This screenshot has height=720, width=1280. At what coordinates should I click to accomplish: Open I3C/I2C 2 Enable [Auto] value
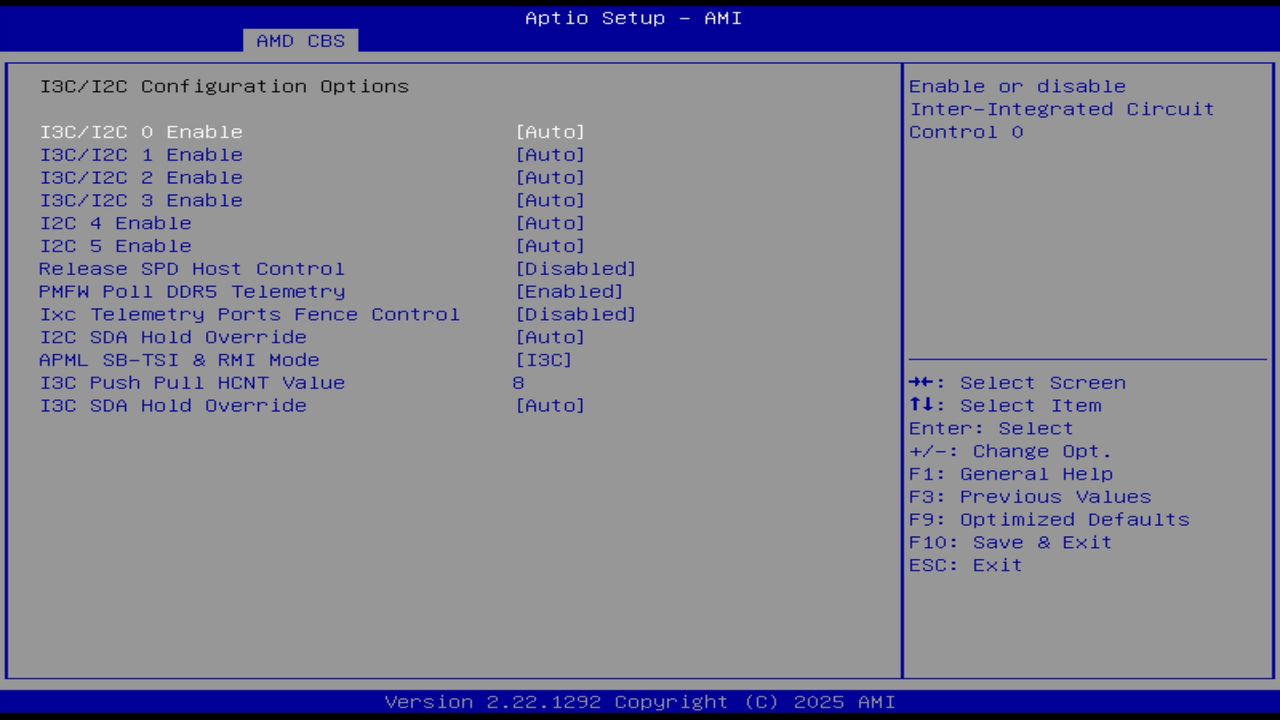[550, 178]
